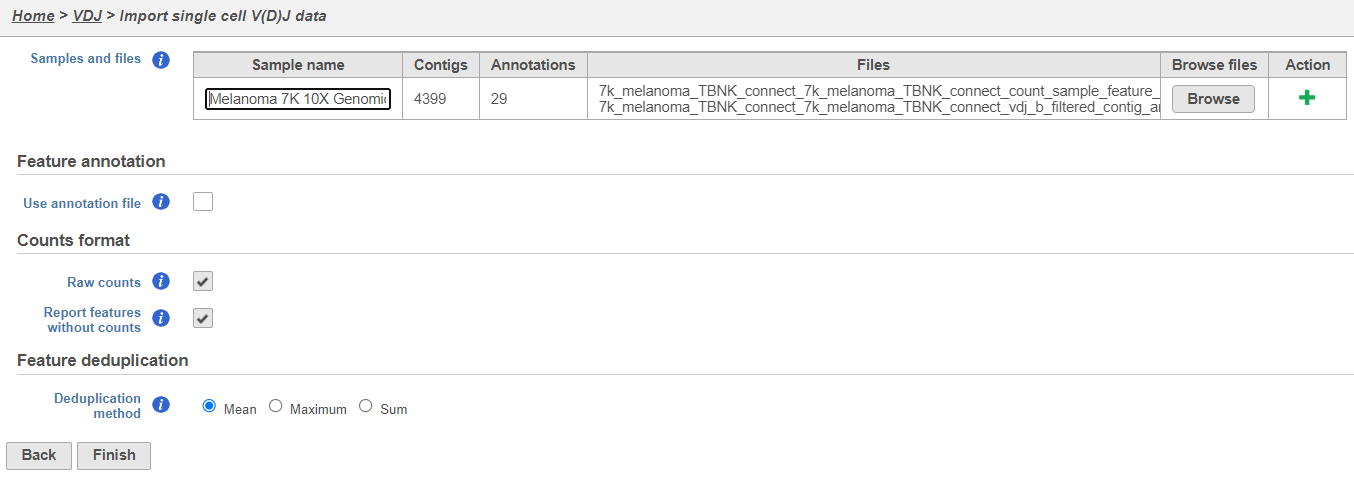Click the Sample name text field
This screenshot has width=1354, height=480.
click(x=298, y=99)
